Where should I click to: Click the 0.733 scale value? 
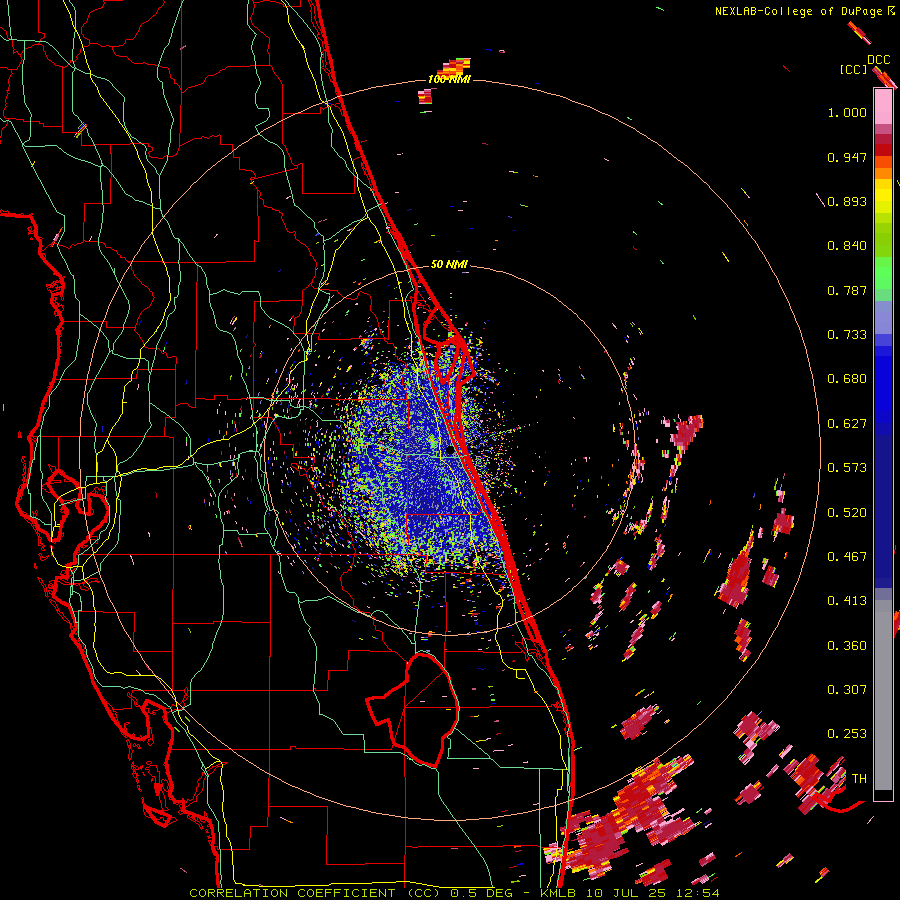click(847, 335)
